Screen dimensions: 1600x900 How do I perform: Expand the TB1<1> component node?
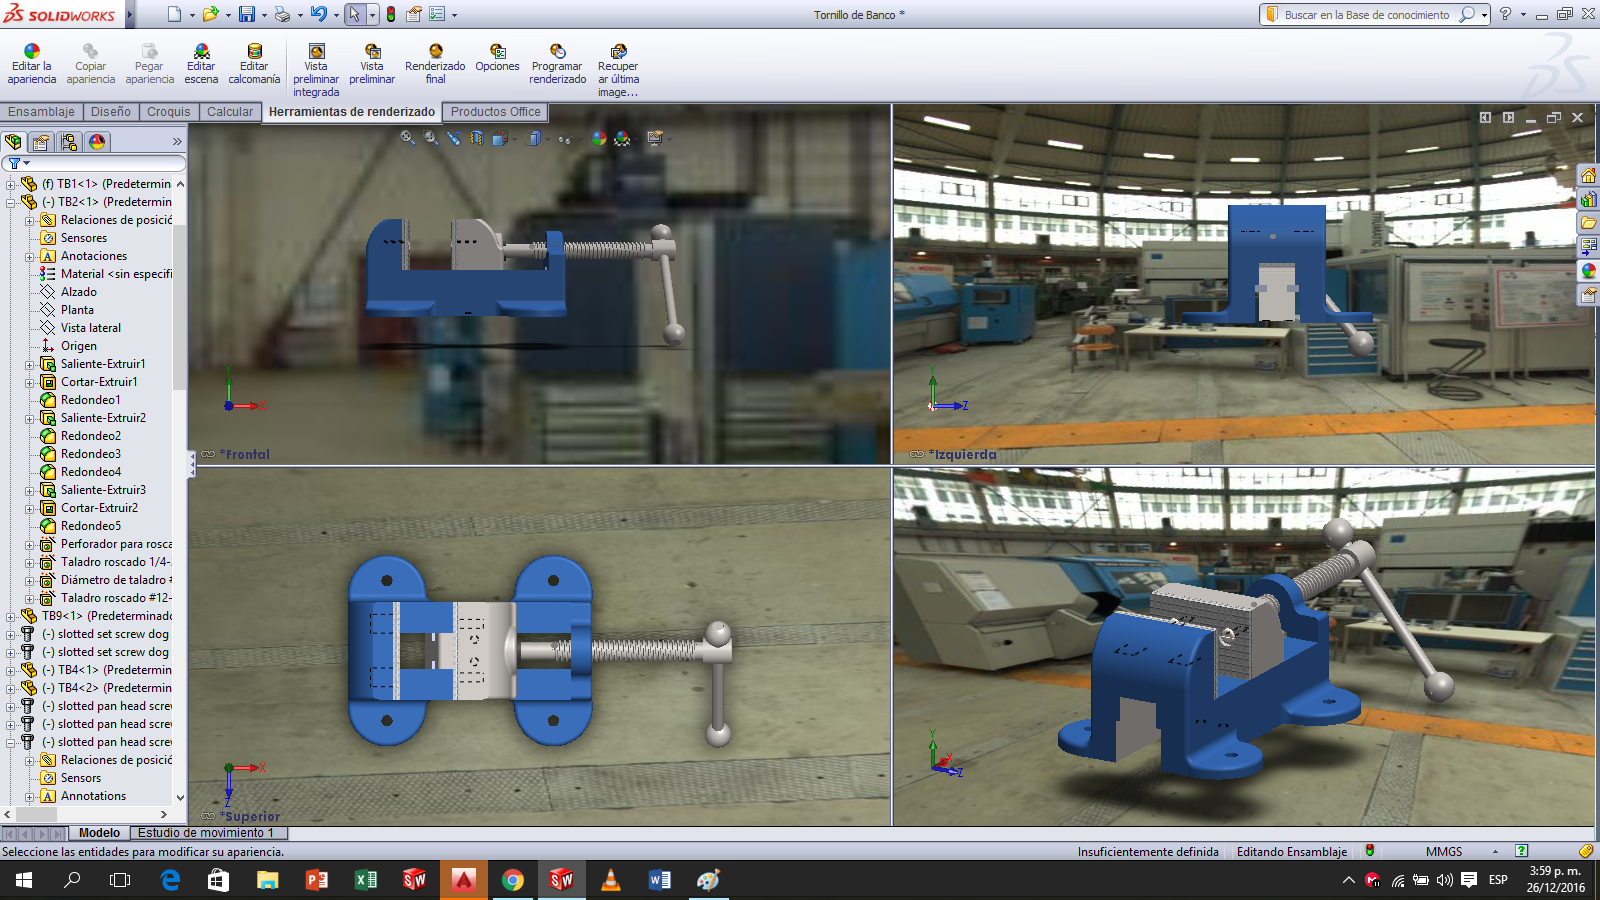point(10,184)
